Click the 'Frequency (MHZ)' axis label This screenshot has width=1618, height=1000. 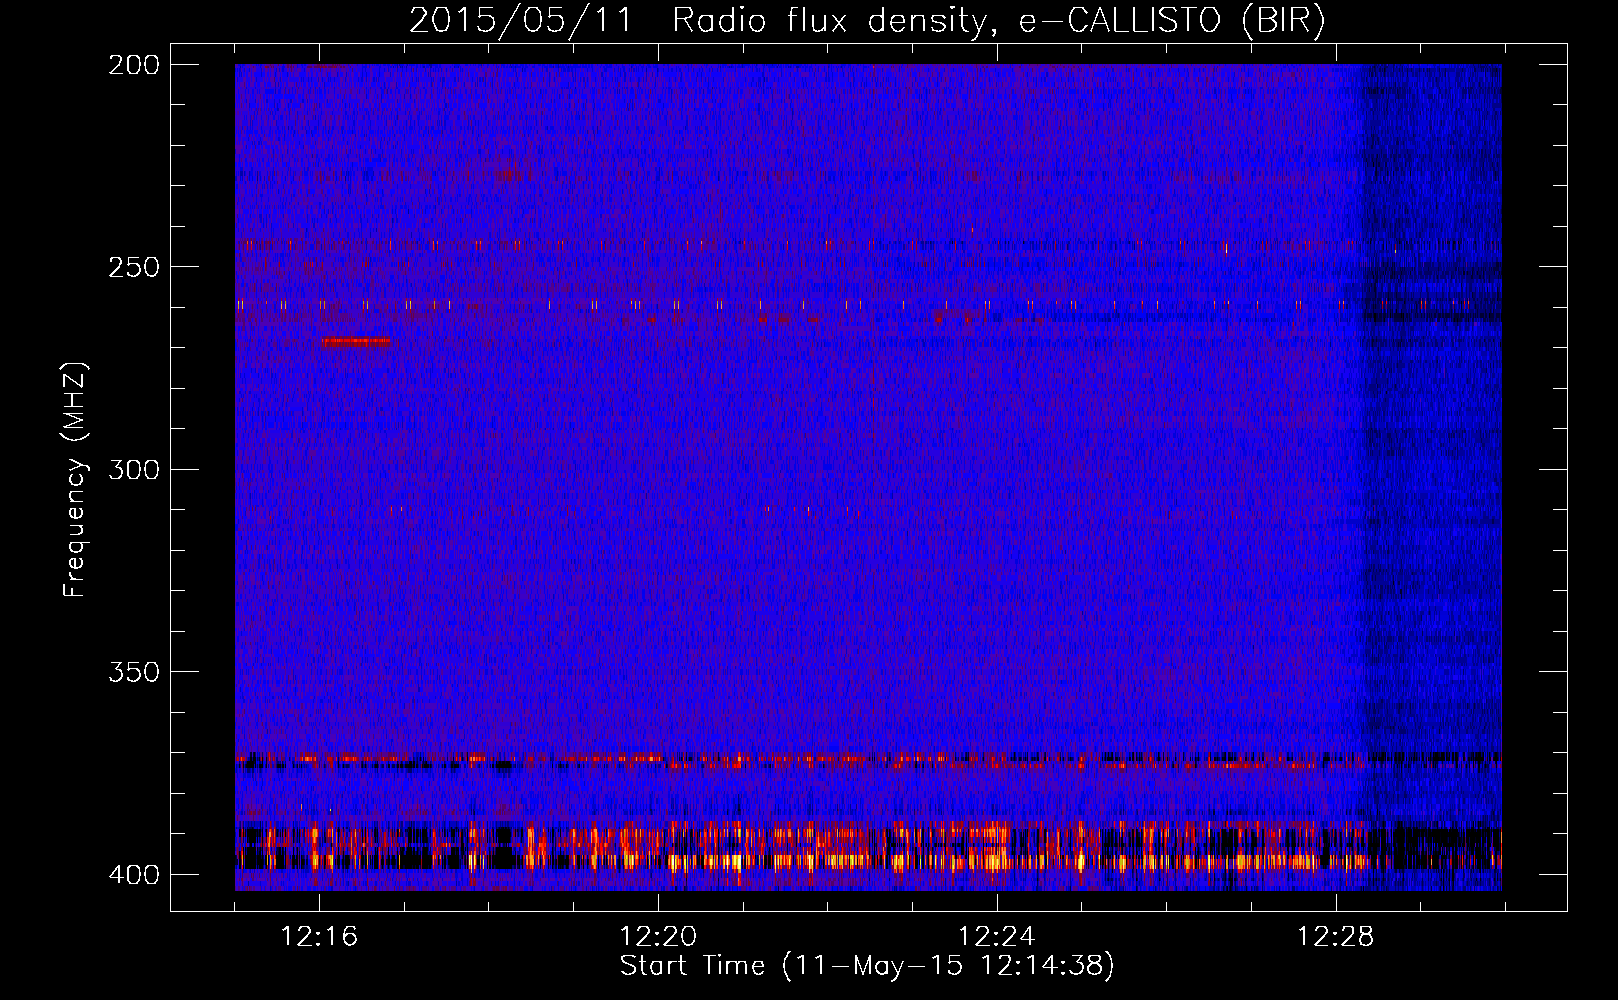click(x=75, y=480)
